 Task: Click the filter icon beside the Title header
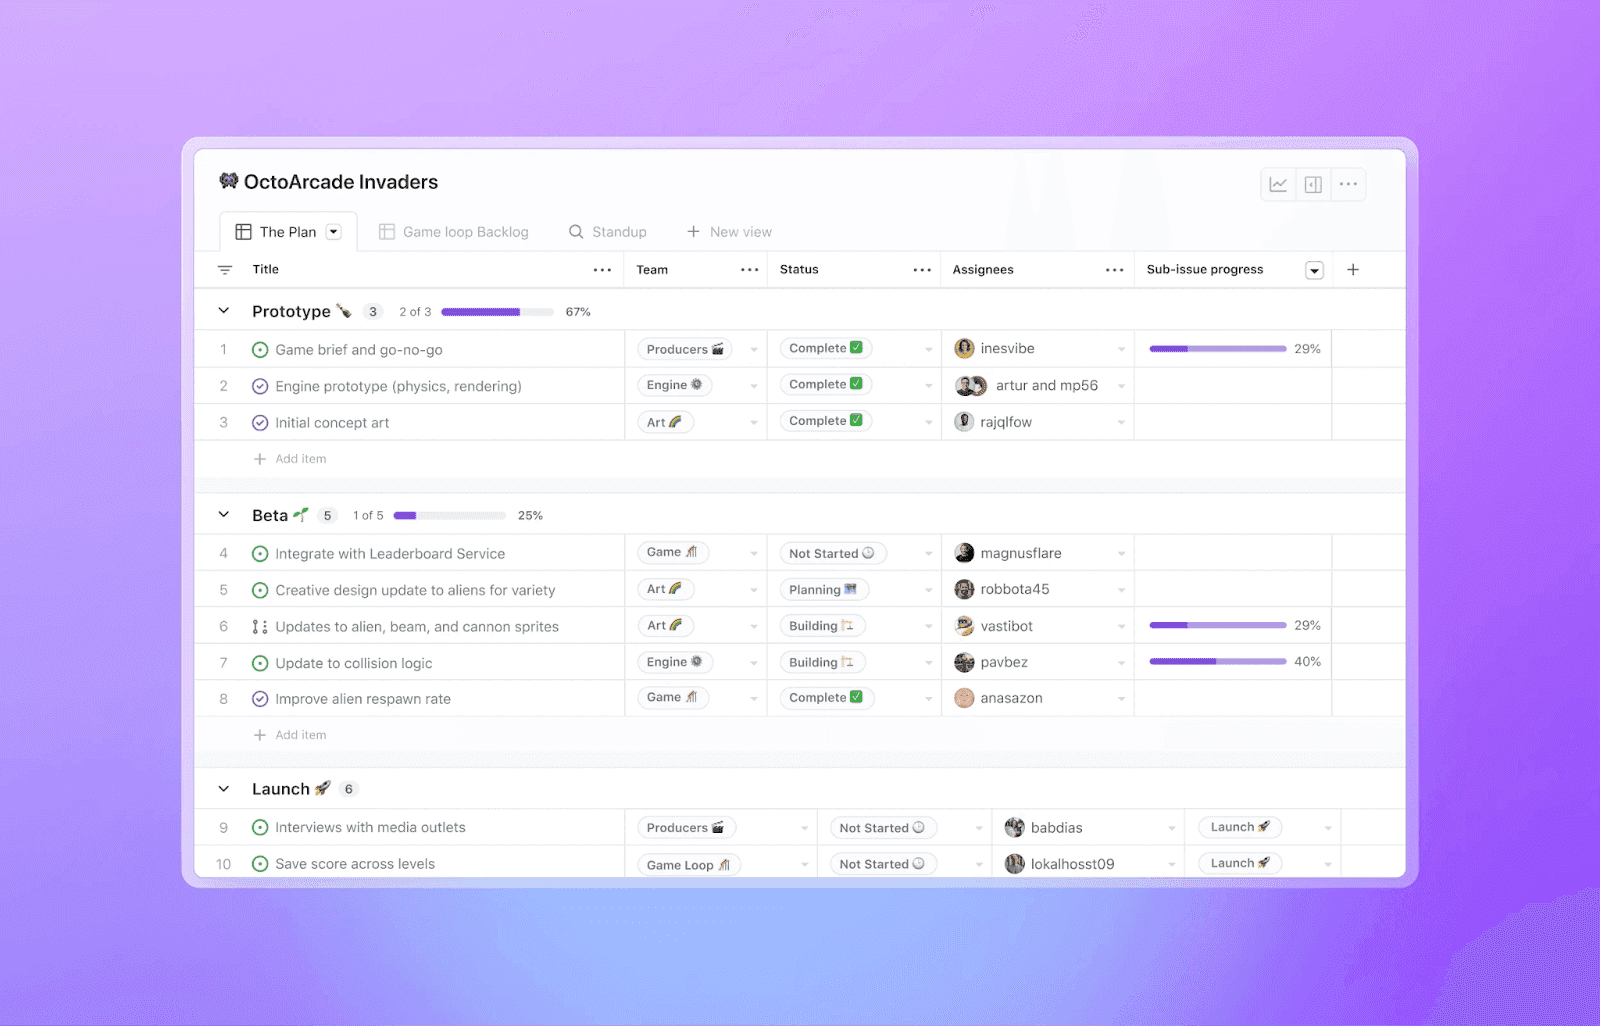225,269
